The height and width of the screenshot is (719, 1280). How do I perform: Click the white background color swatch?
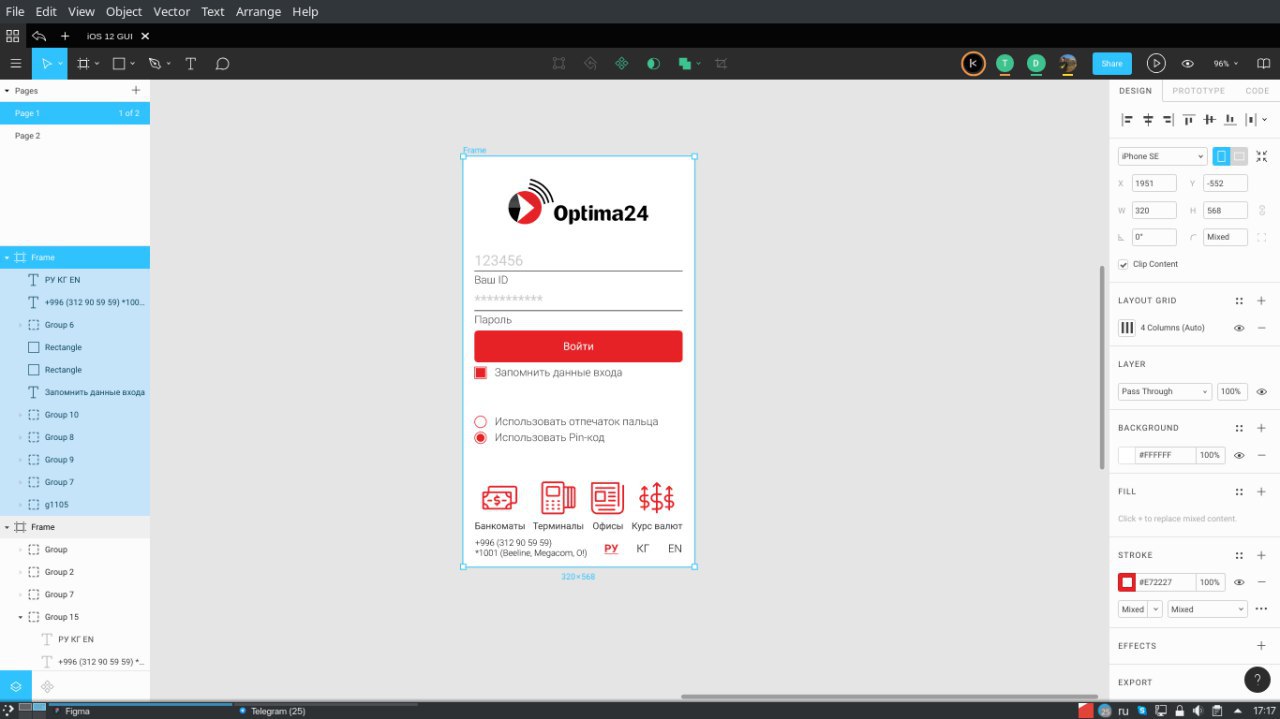pyautogui.click(x=1127, y=455)
